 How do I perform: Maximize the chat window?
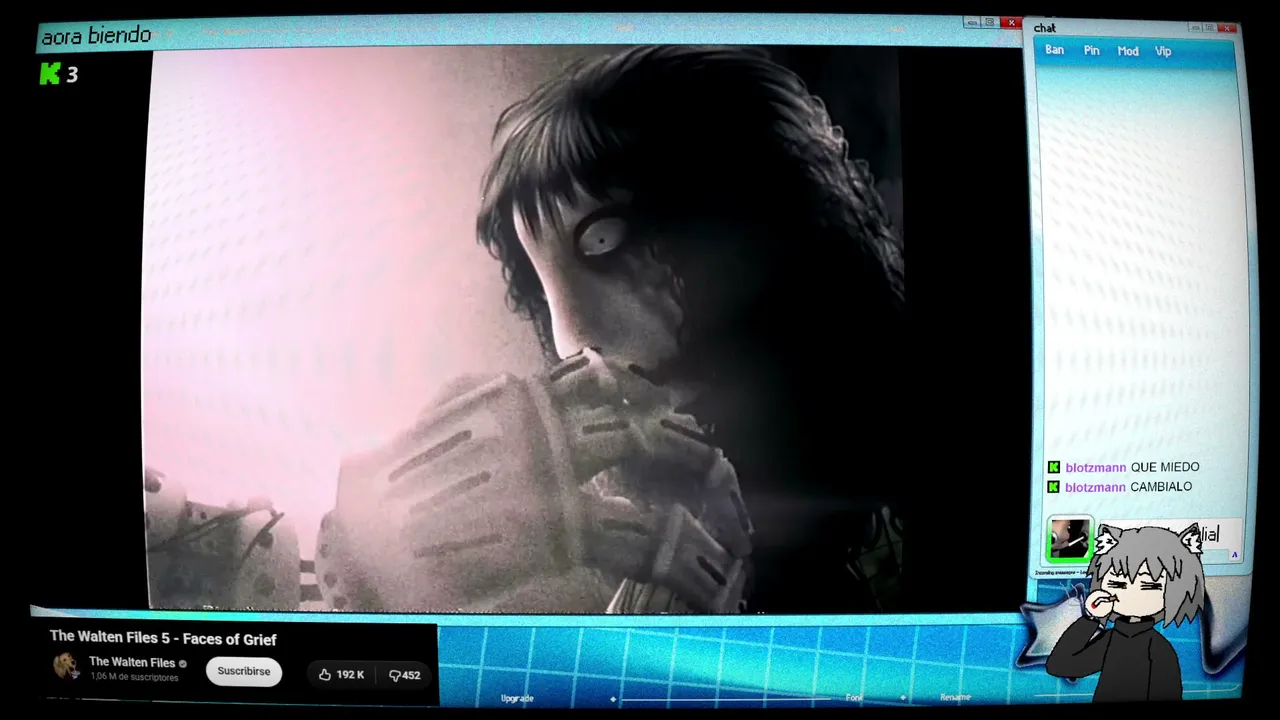(1210, 28)
